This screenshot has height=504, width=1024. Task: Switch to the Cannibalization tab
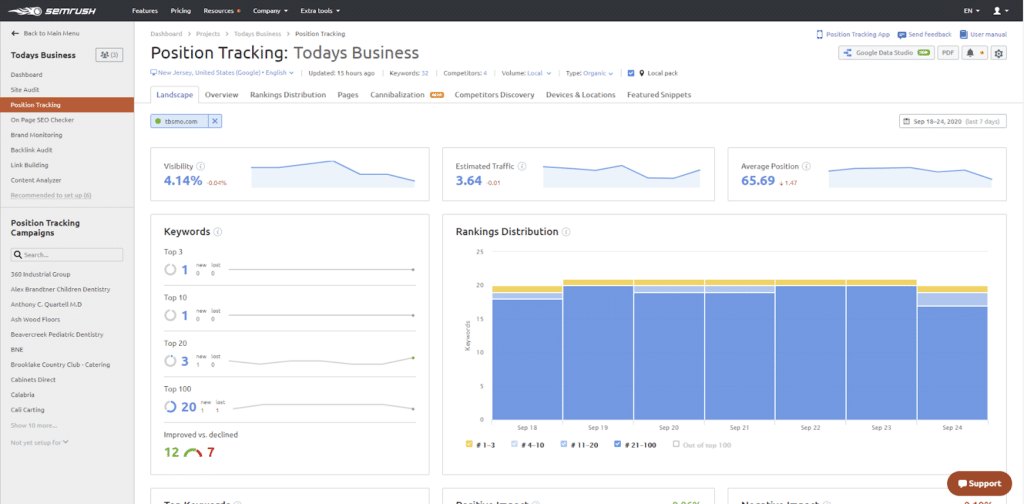tap(397, 95)
